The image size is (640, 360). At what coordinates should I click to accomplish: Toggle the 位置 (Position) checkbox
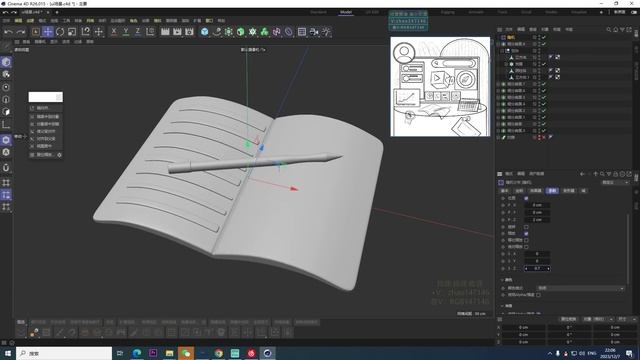coord(526,198)
